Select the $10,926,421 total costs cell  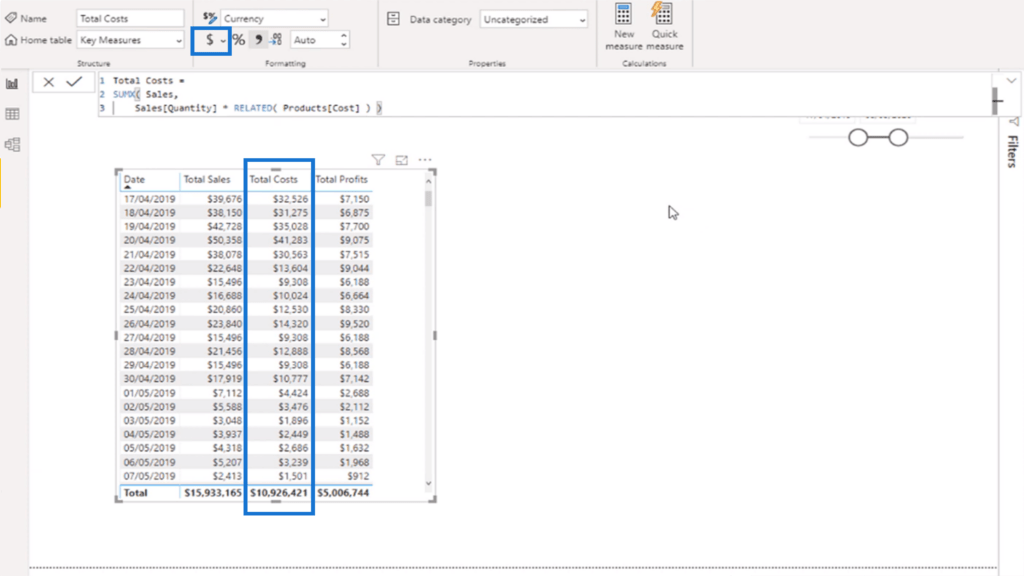(279, 492)
